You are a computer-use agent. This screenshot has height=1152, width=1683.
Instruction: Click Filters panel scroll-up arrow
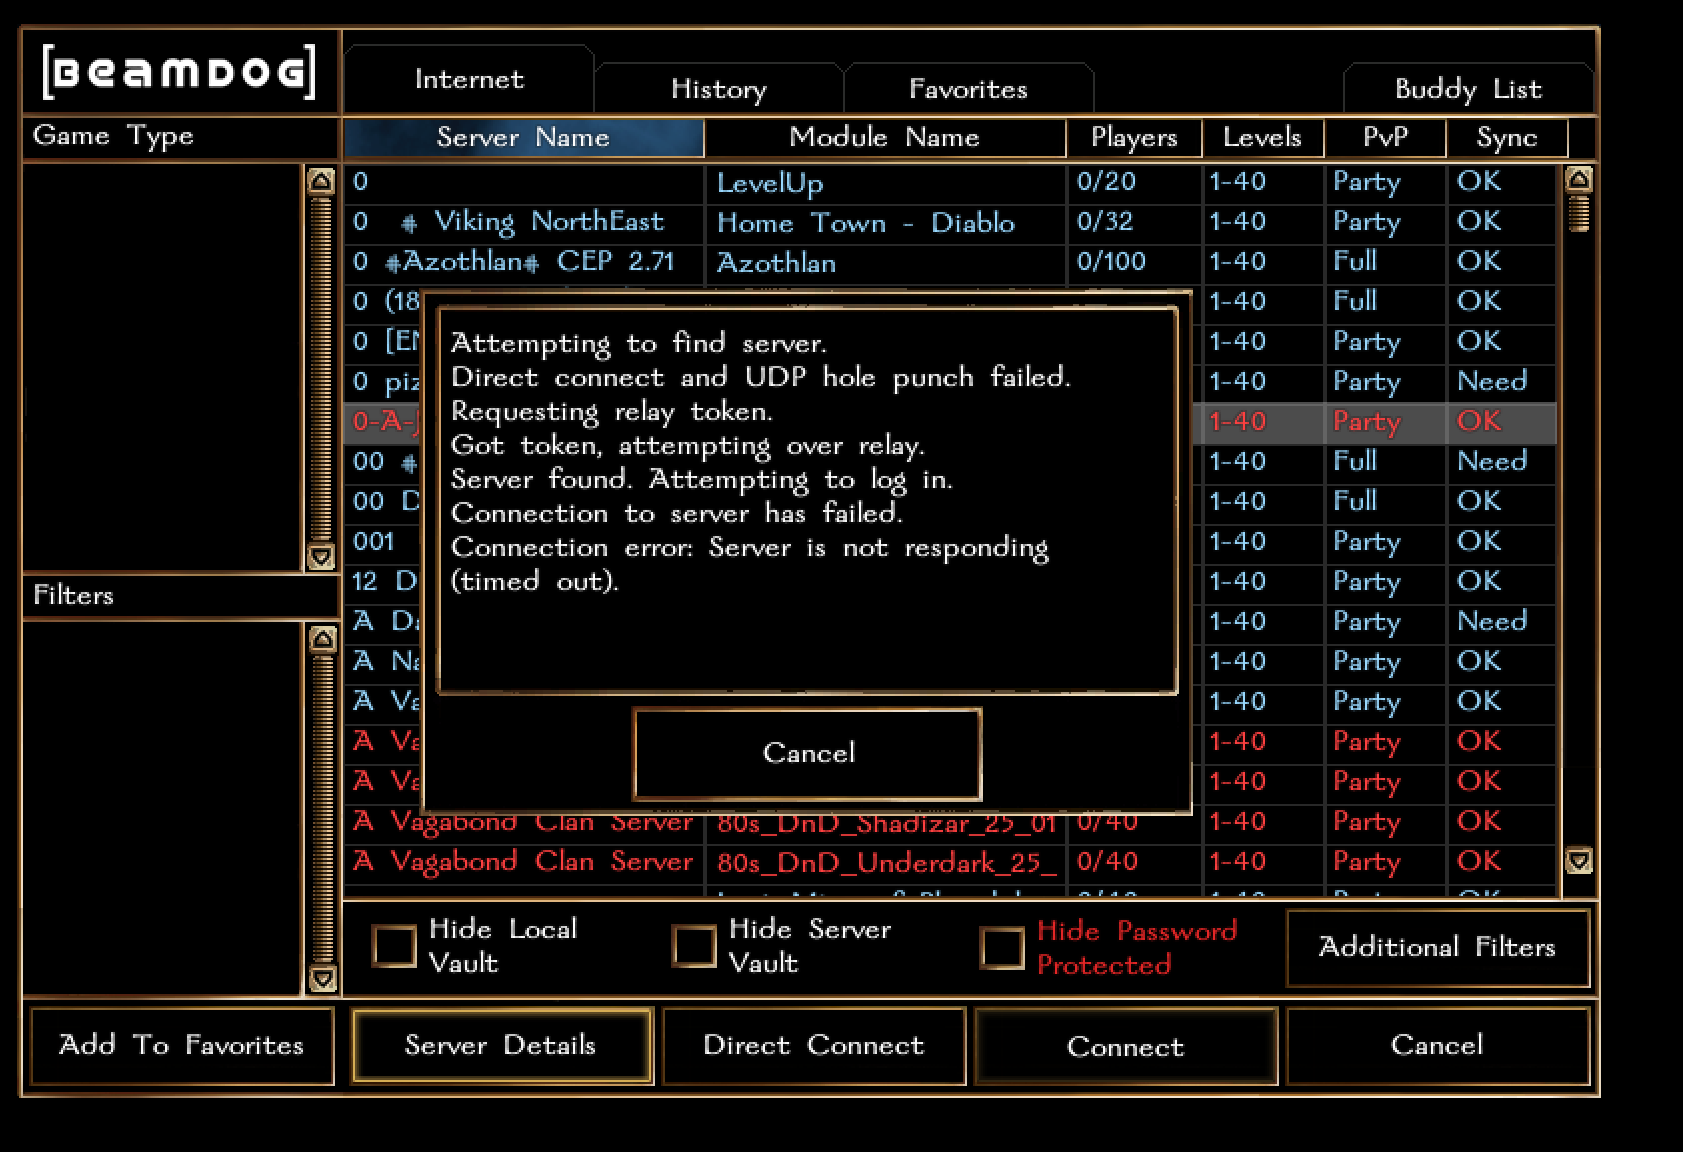click(322, 639)
